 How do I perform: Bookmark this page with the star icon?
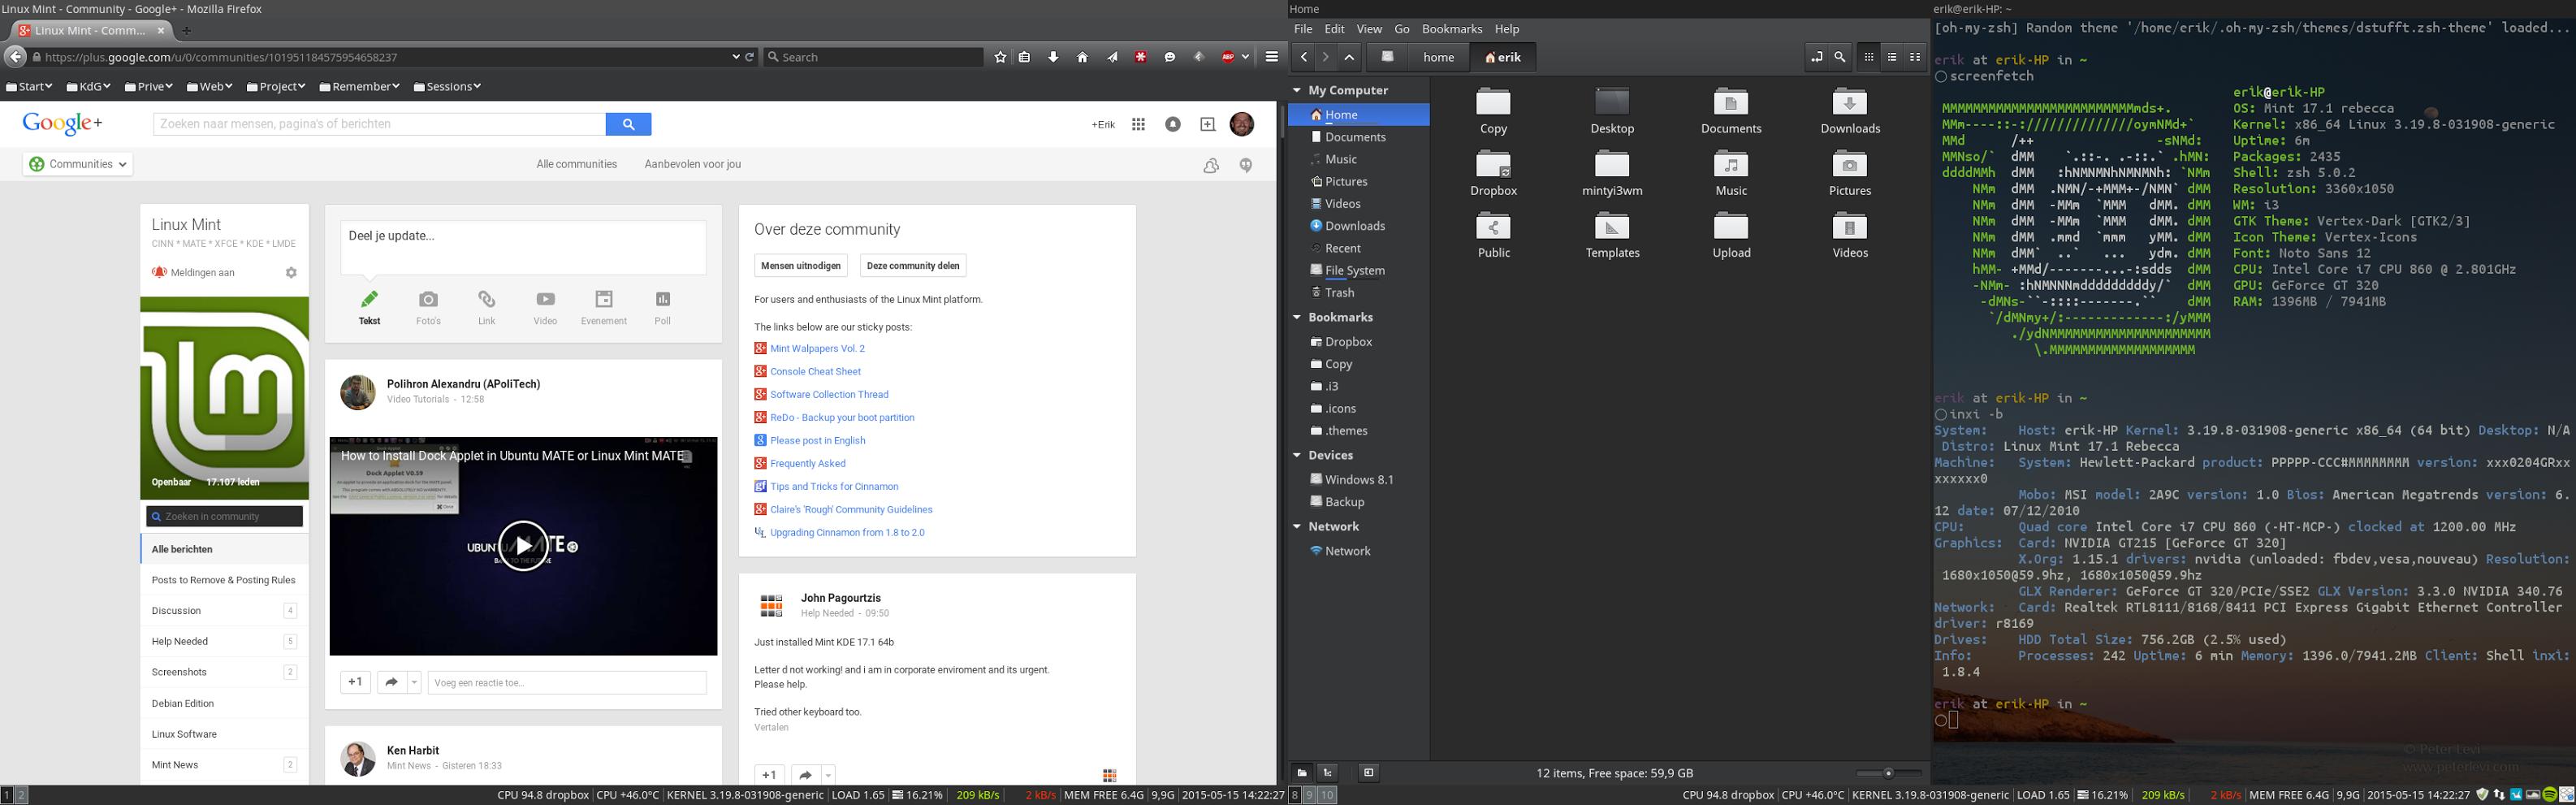point(1000,57)
